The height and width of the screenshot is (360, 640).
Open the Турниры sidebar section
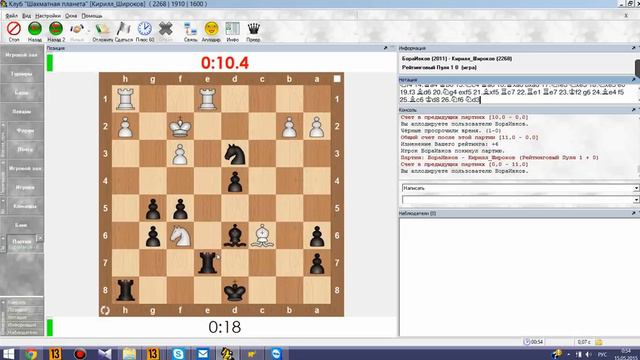pos(22,74)
